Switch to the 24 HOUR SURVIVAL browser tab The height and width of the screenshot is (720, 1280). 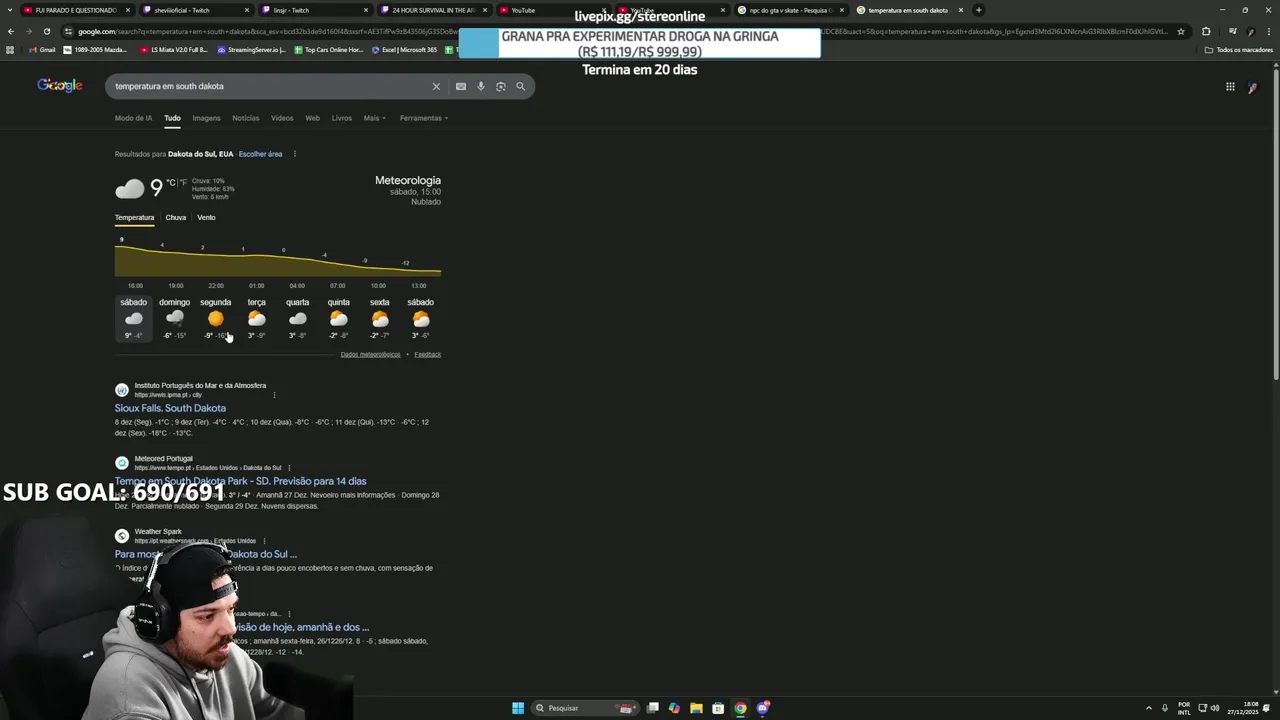pyautogui.click(x=434, y=10)
